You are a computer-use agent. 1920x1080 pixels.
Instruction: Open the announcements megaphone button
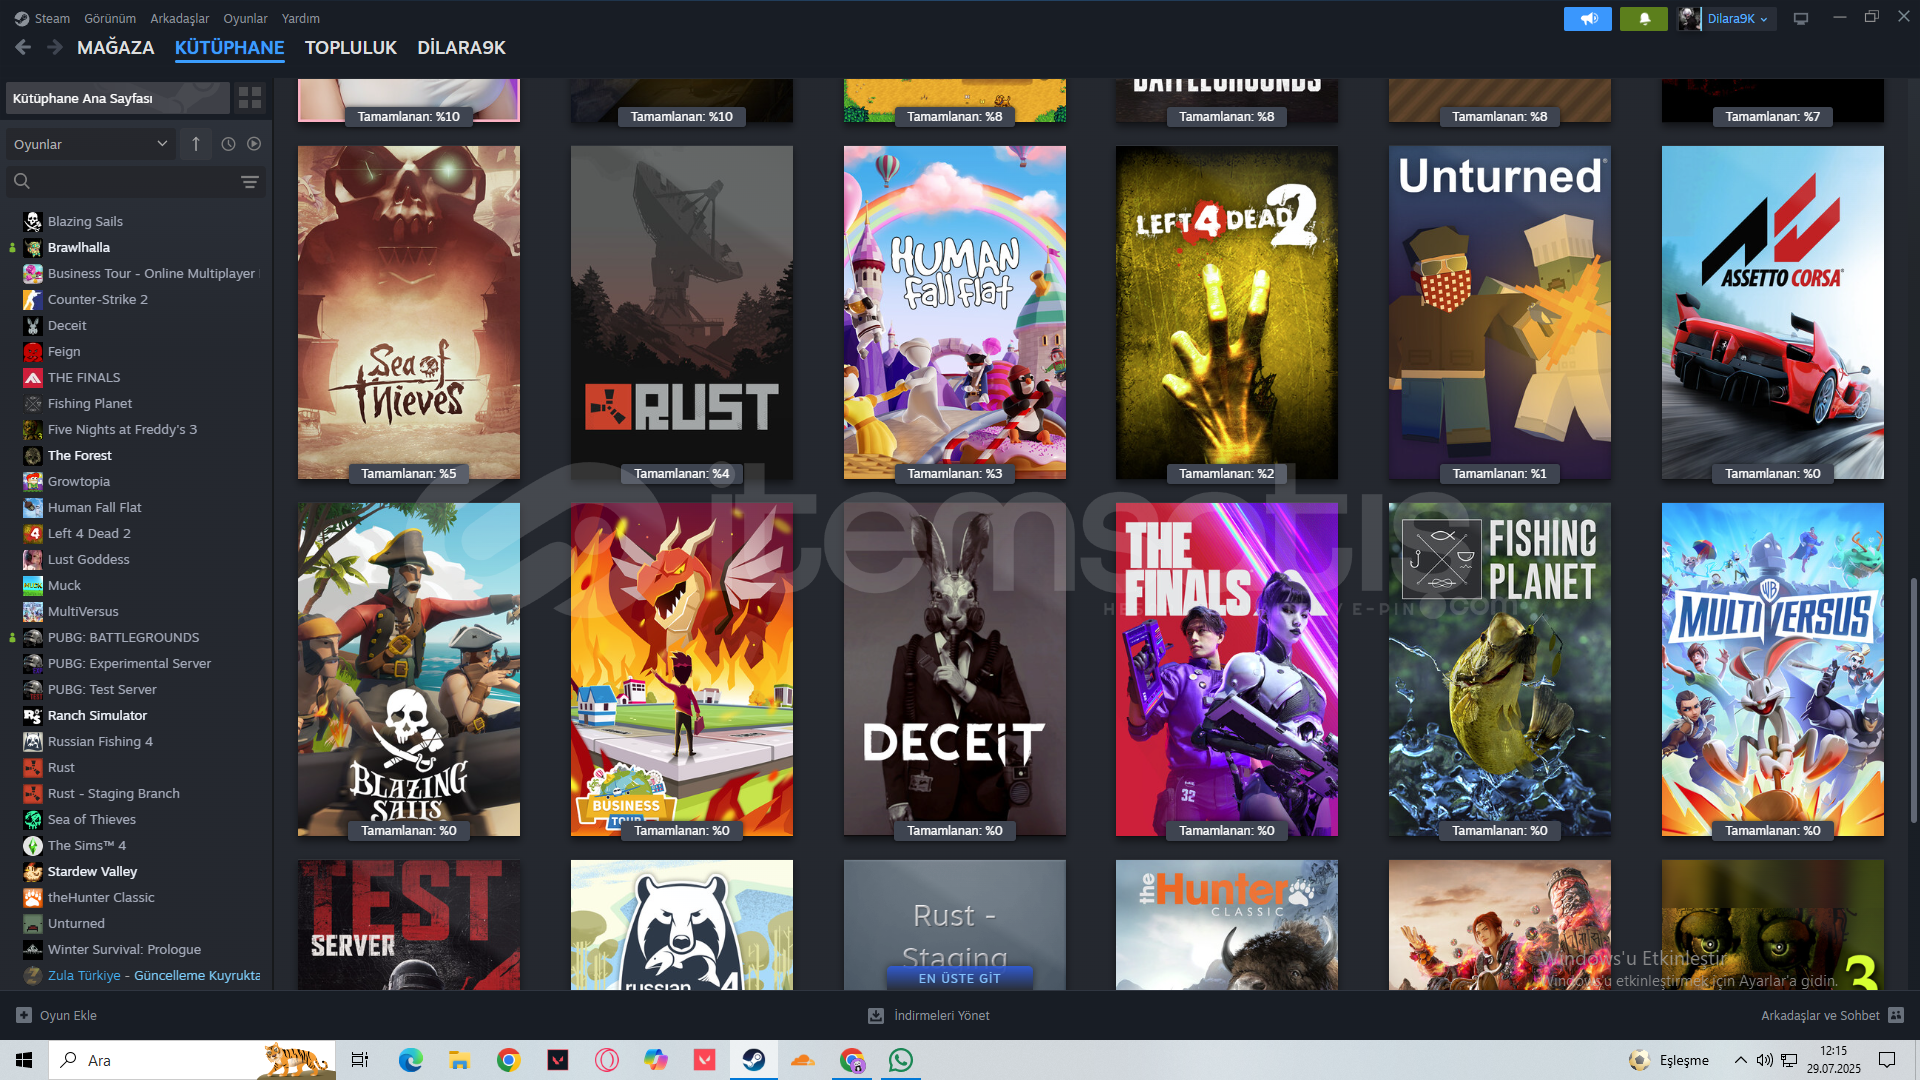tap(1587, 19)
